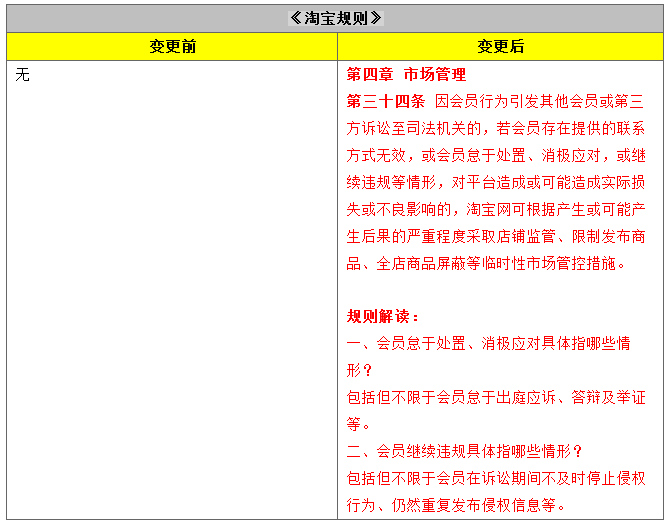Select the 变更前 column header

pos(172,46)
